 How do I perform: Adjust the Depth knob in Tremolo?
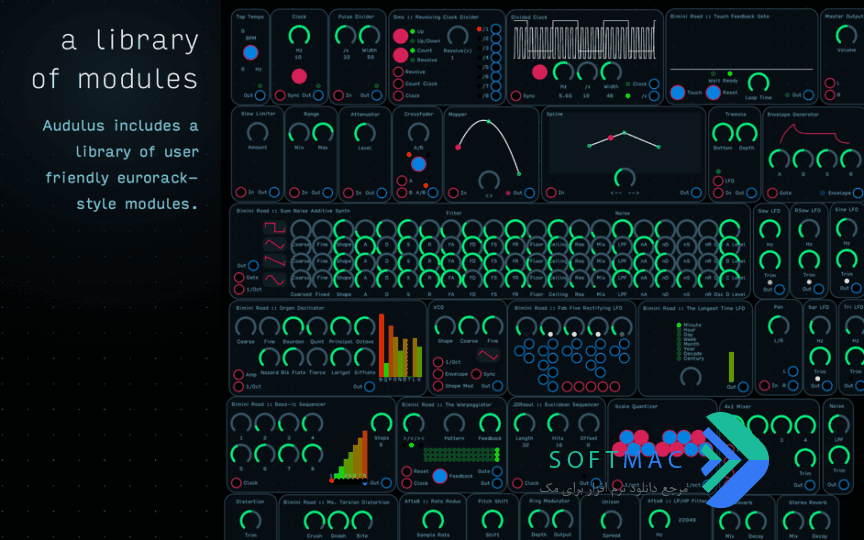tap(747, 133)
